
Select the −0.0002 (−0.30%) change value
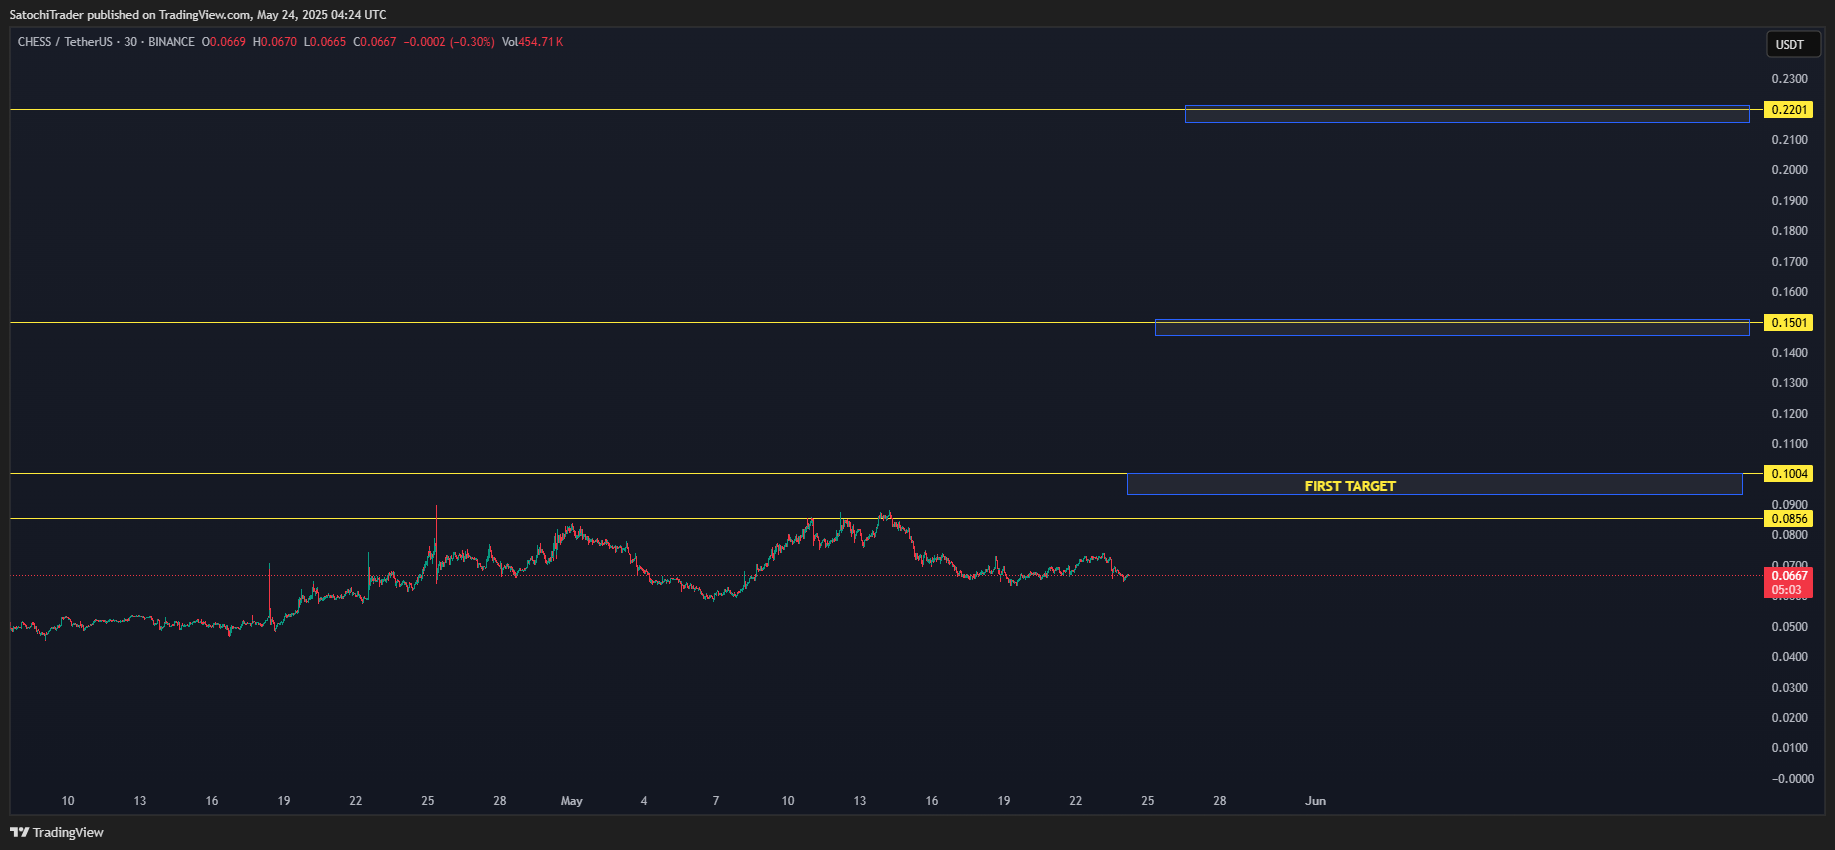(449, 42)
